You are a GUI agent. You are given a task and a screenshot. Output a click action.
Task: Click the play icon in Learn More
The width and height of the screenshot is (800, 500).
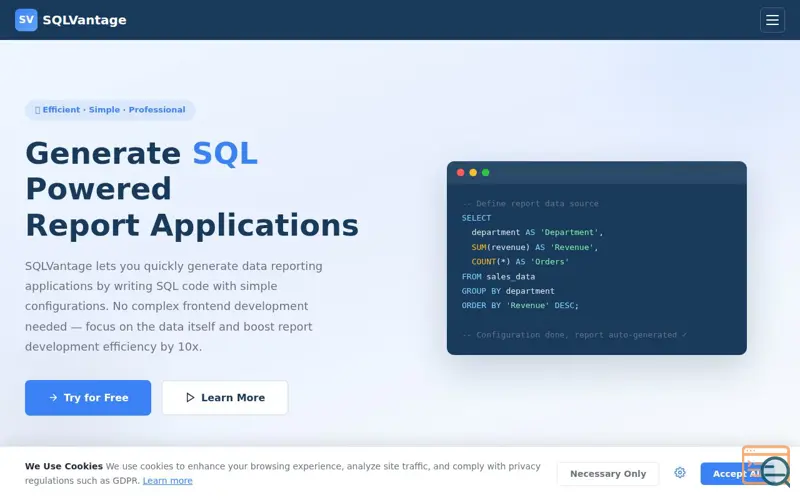pyautogui.click(x=190, y=397)
